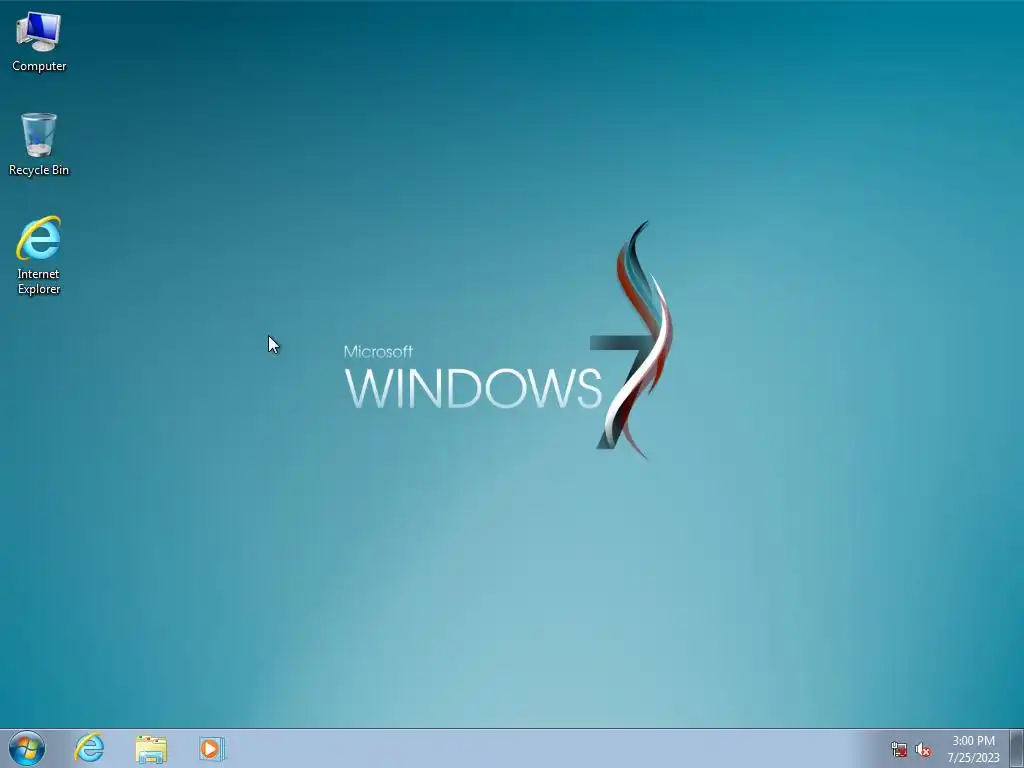Open Windows Explorer from the taskbar

[151, 748]
